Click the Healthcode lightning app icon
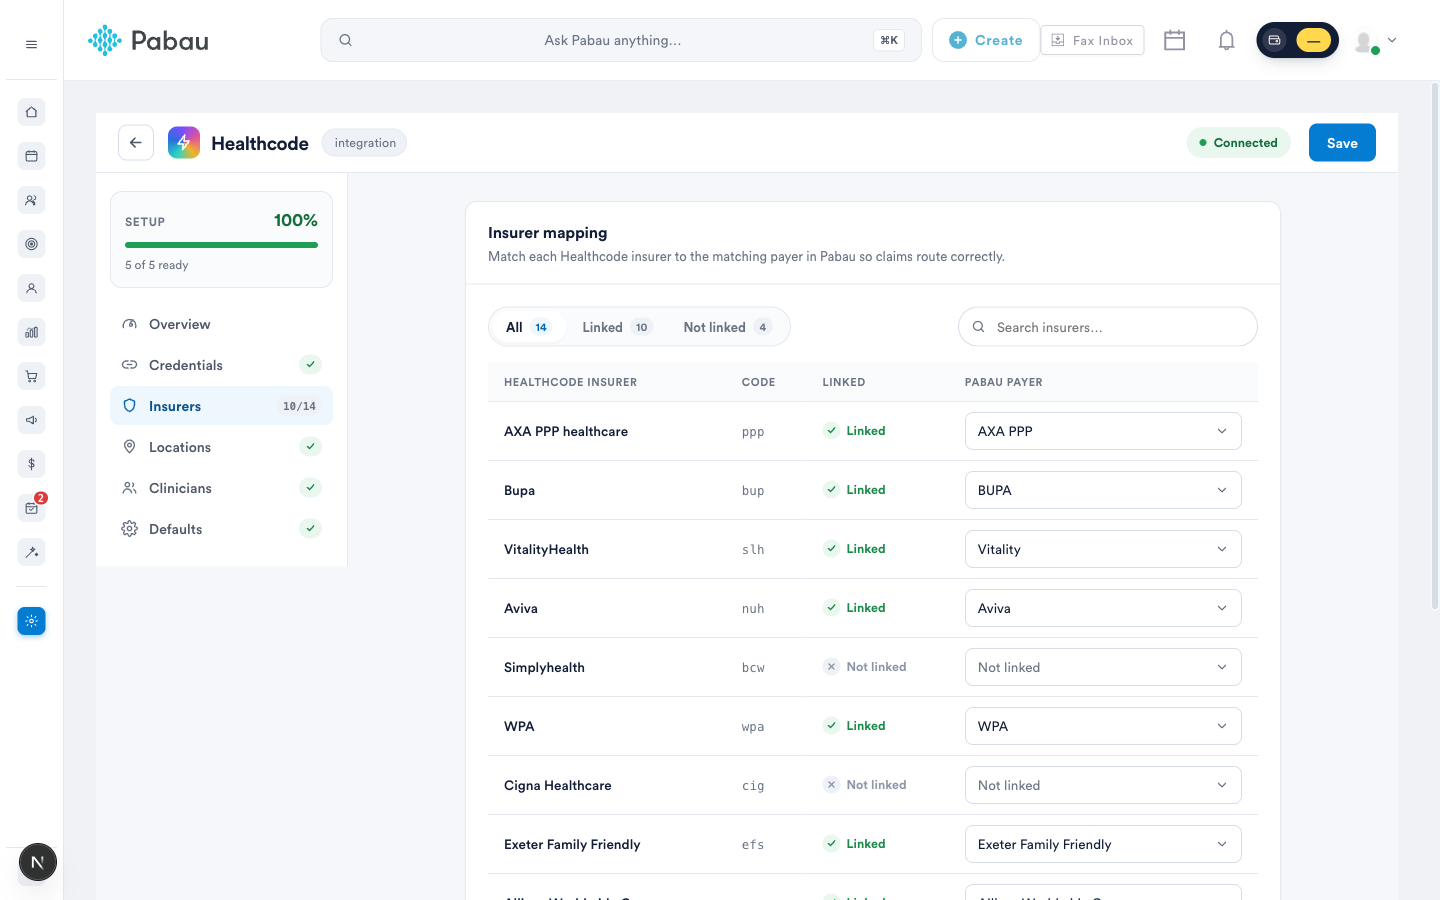Viewport: 1440px width, 900px height. click(184, 143)
